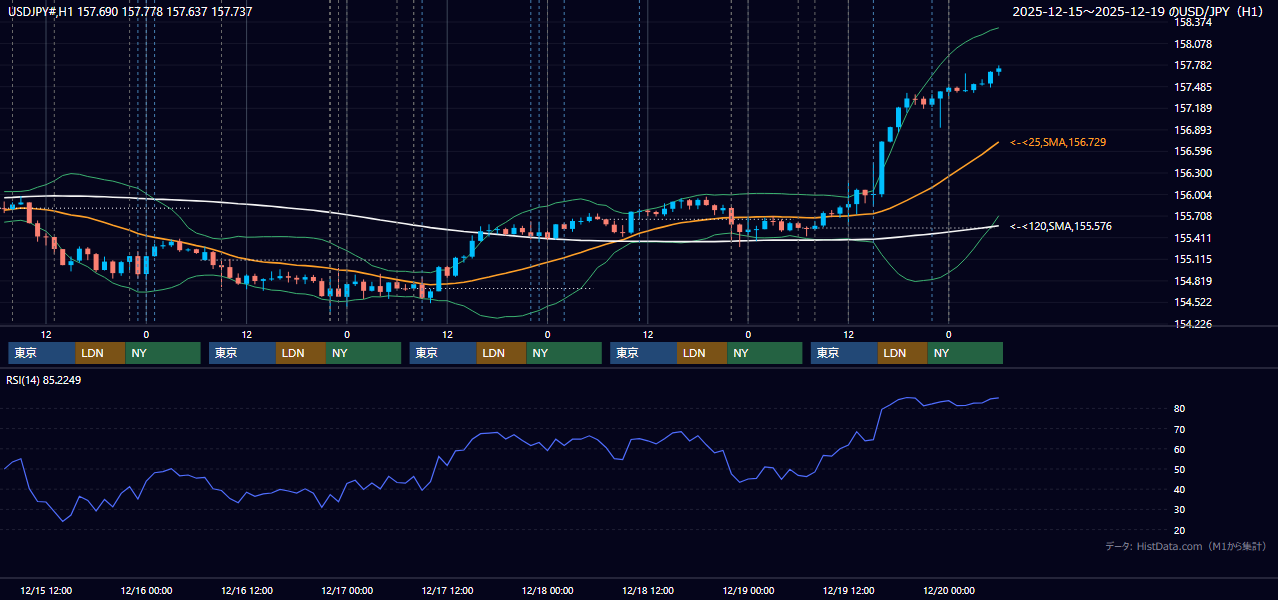Select the 156.300 price level
The width and height of the screenshot is (1278, 600).
coord(1193,173)
